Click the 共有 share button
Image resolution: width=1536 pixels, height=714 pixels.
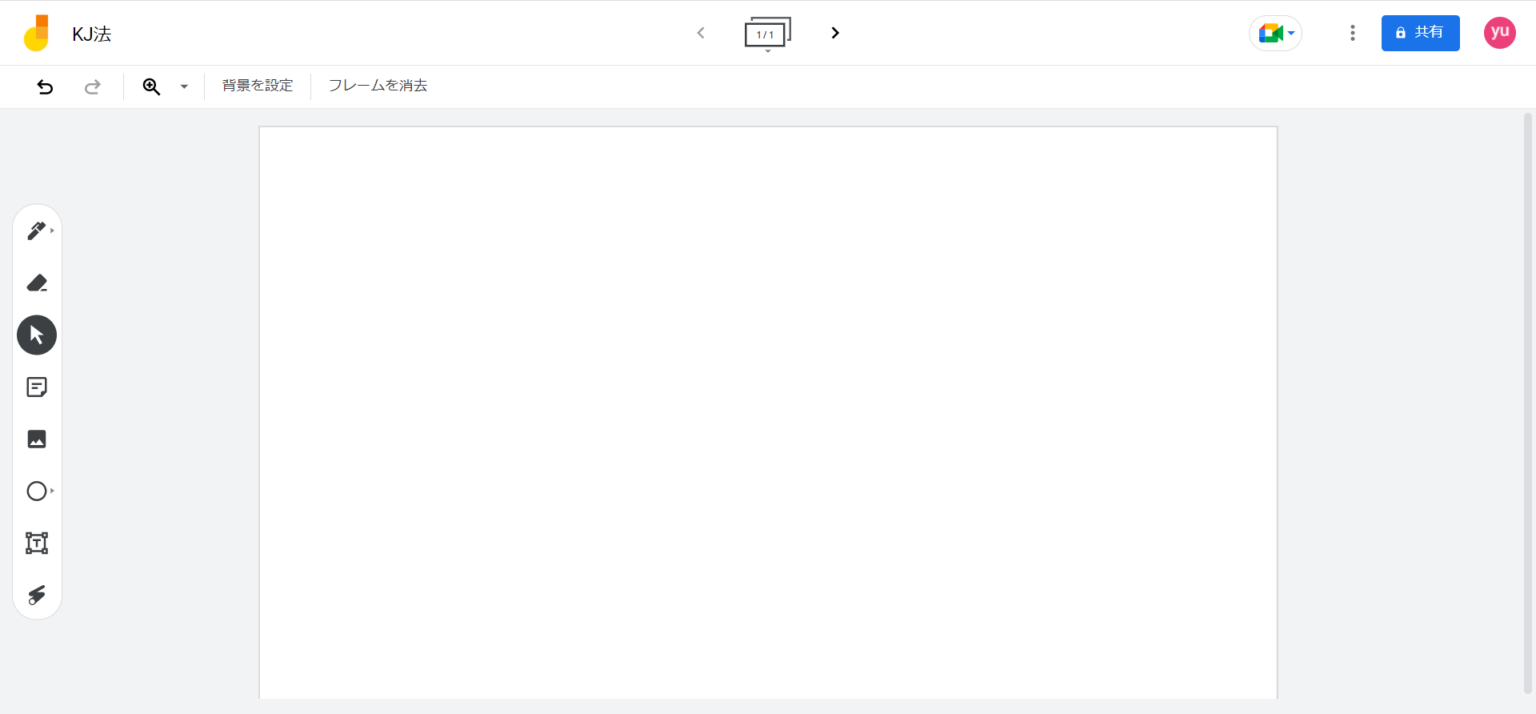point(1420,32)
